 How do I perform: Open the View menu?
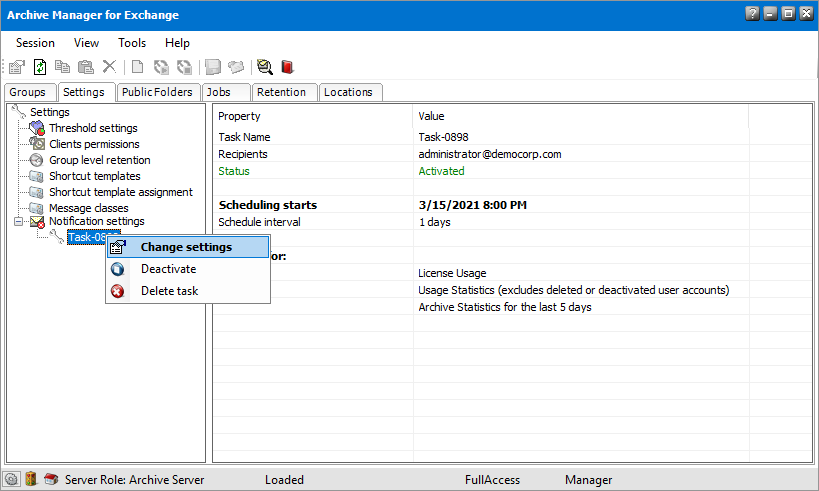pos(86,43)
